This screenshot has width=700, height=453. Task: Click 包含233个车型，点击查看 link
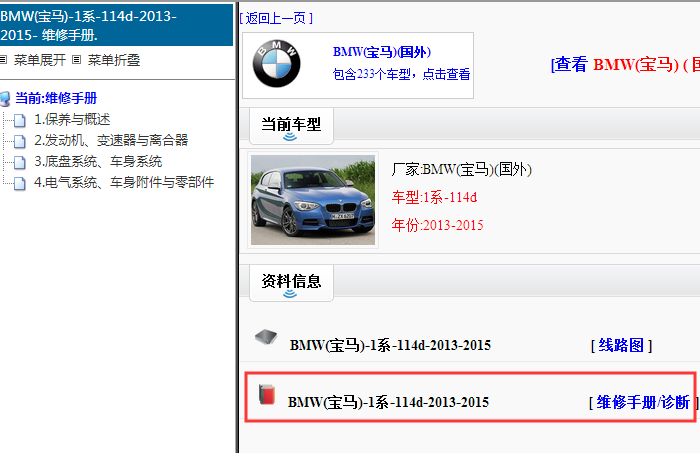(401, 74)
